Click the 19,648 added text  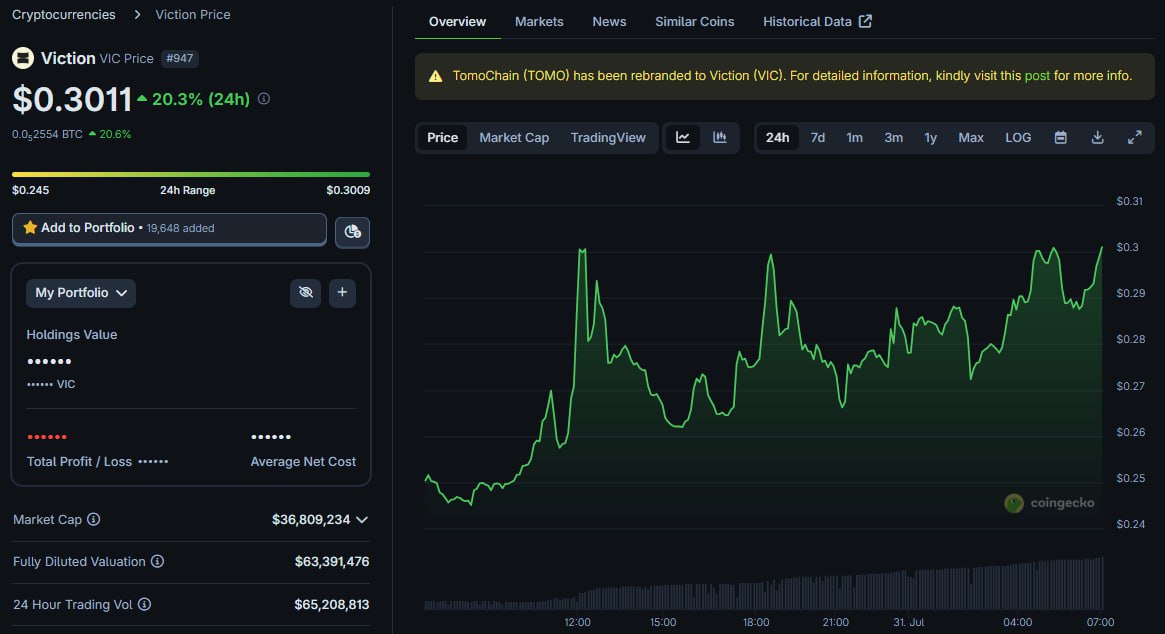[x=181, y=228]
